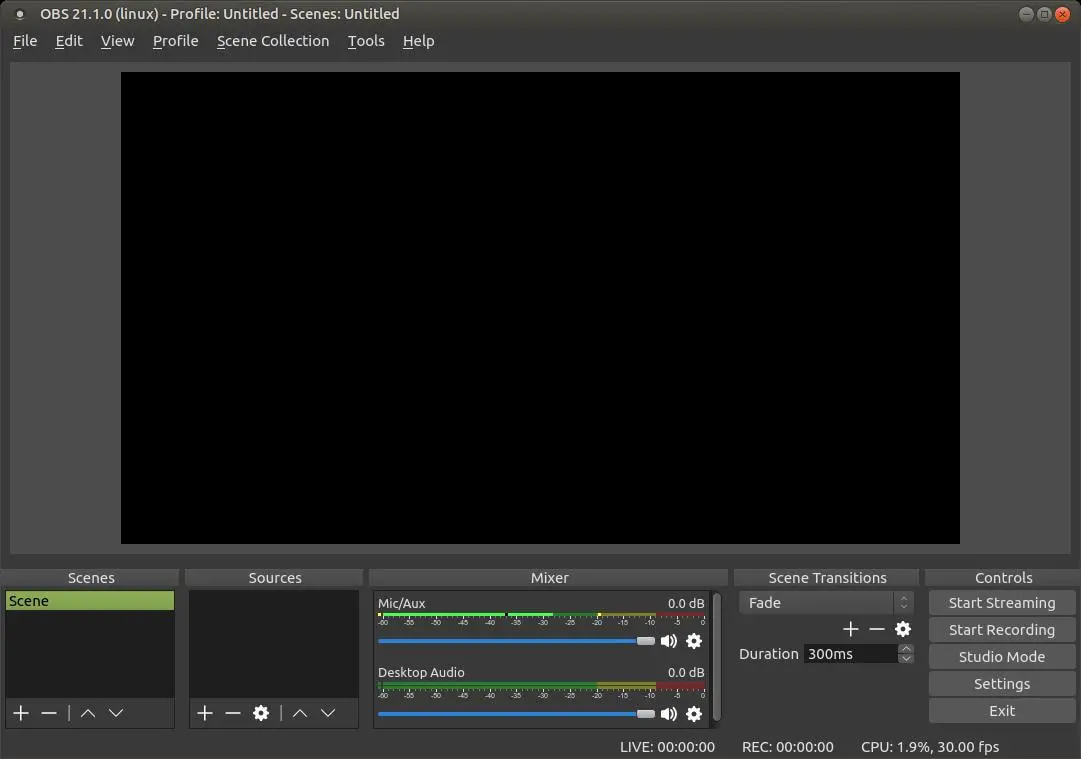Add a new scene transition with plus icon

coord(851,629)
